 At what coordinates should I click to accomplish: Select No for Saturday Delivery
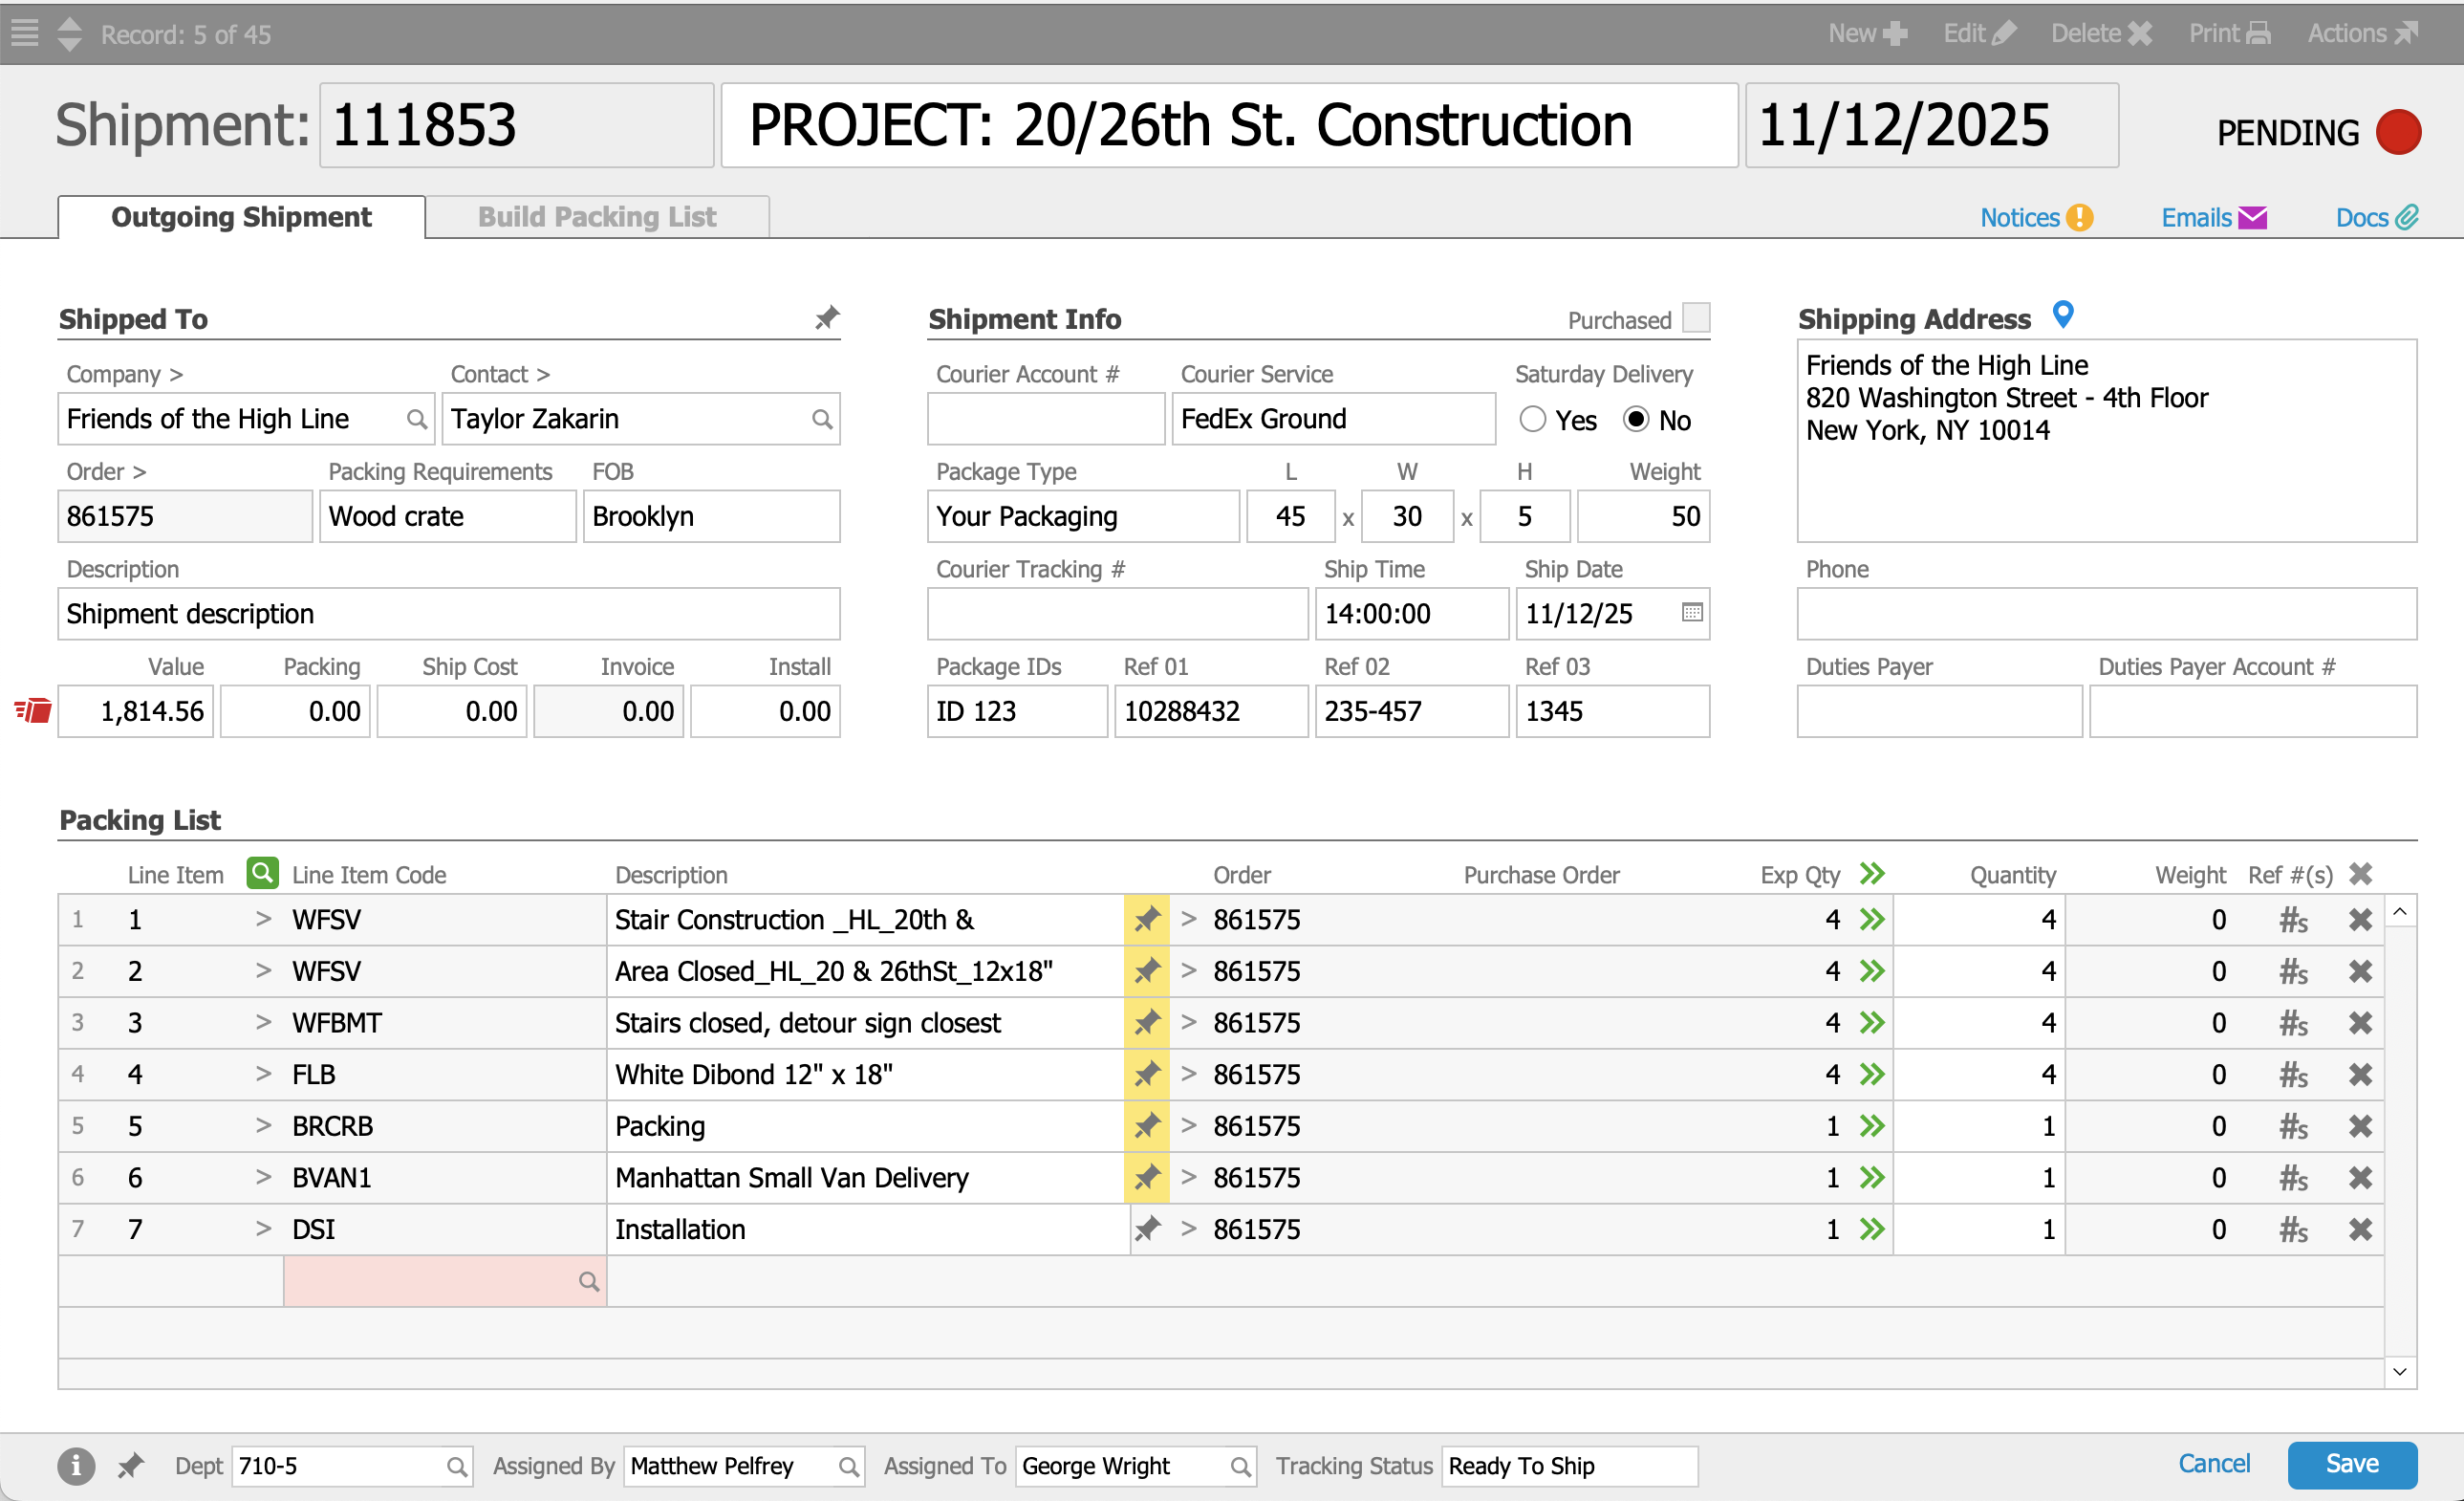pyautogui.click(x=1635, y=419)
